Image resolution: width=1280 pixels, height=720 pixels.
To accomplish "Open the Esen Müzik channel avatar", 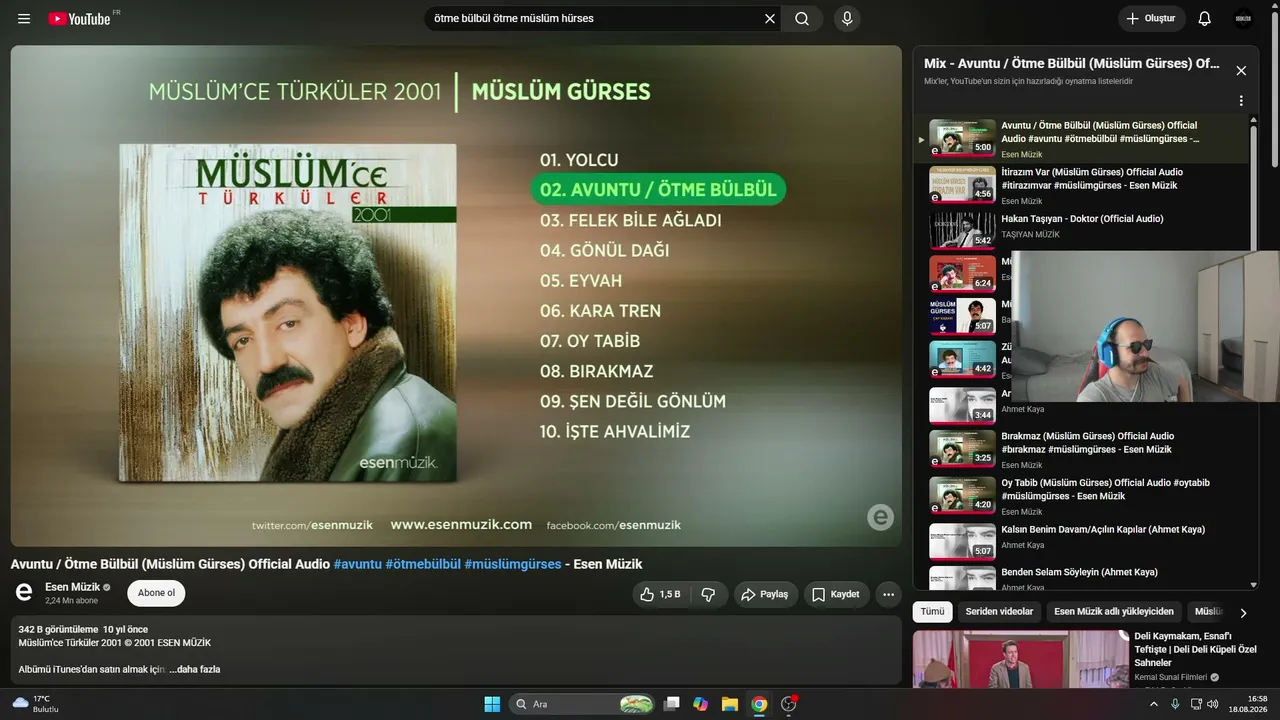I will (x=24, y=593).
